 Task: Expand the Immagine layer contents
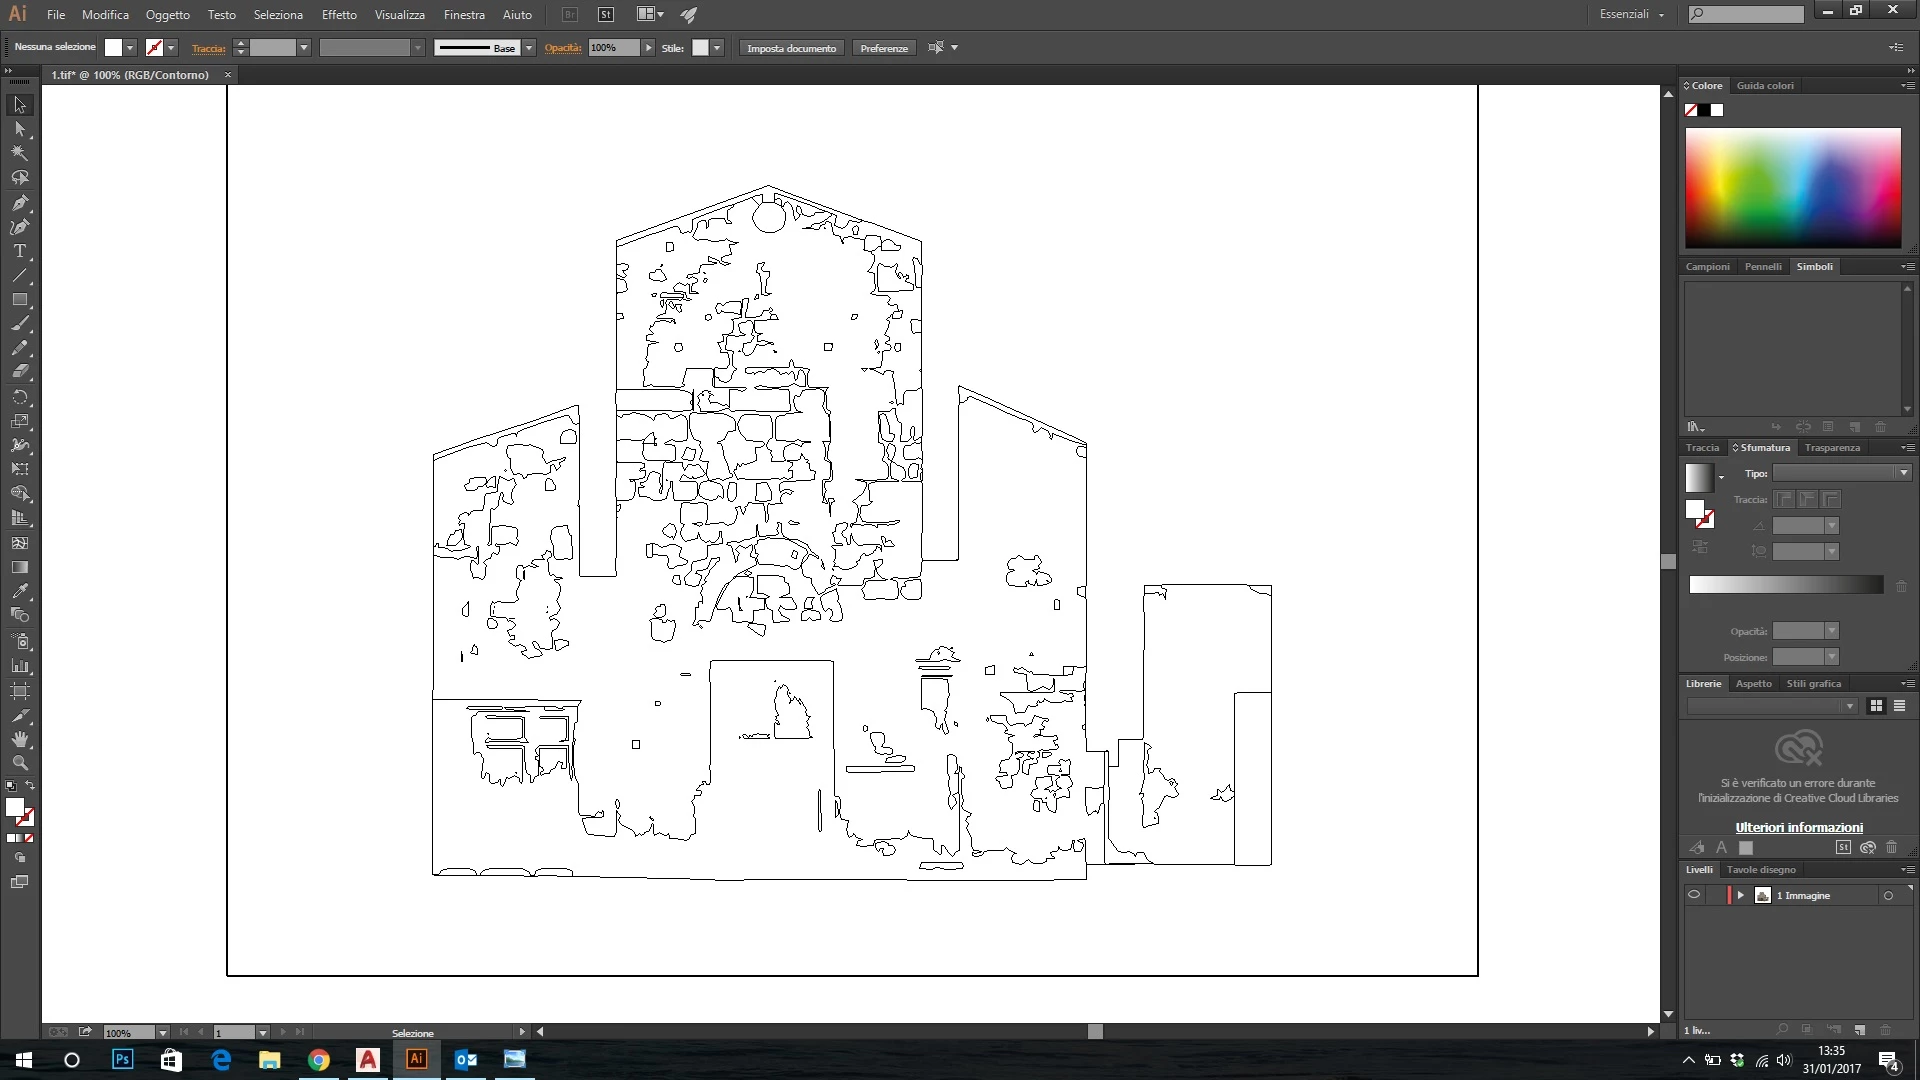(1741, 895)
